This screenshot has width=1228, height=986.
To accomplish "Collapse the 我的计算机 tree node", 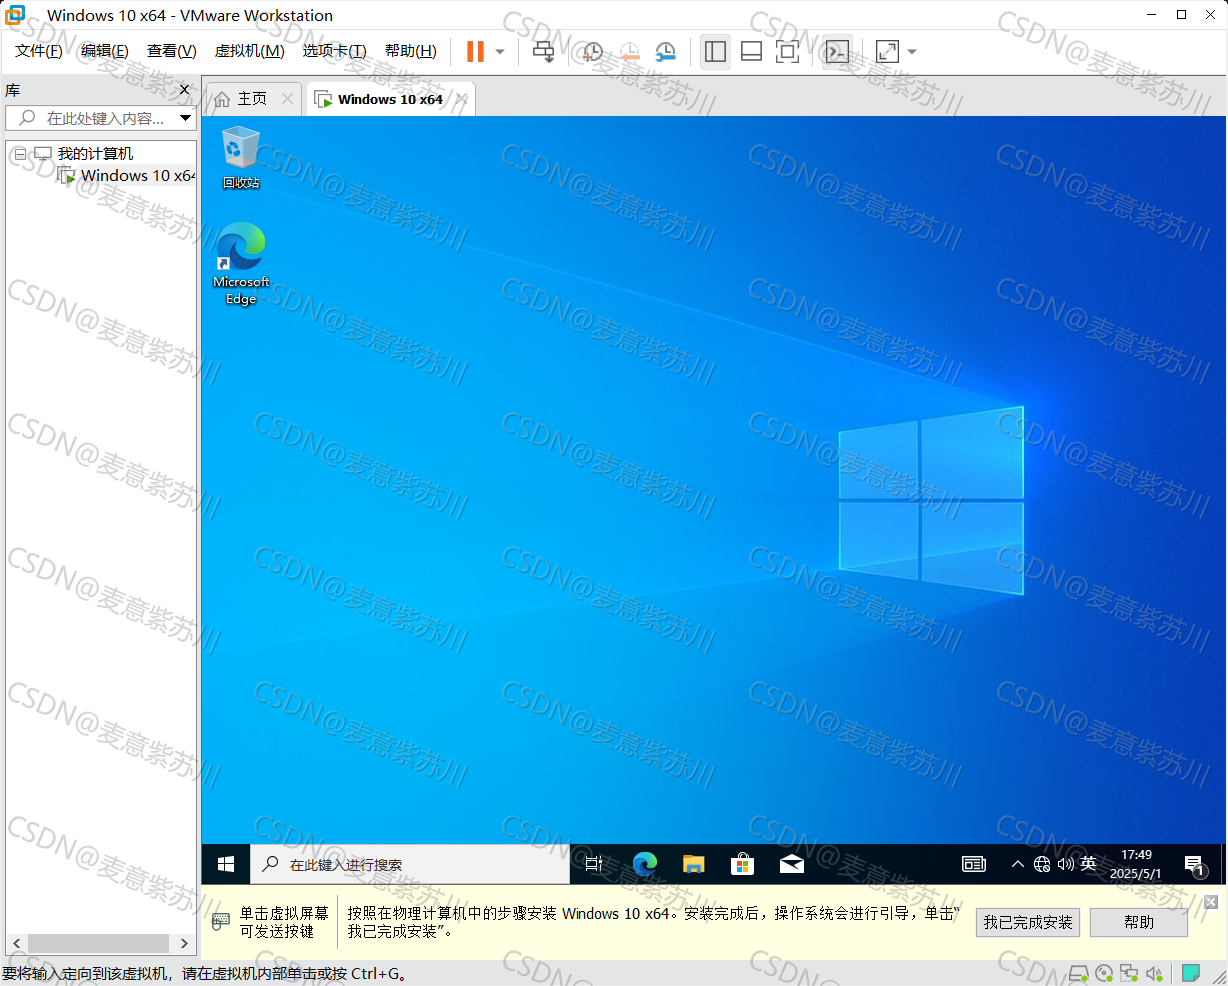I will pos(20,154).
